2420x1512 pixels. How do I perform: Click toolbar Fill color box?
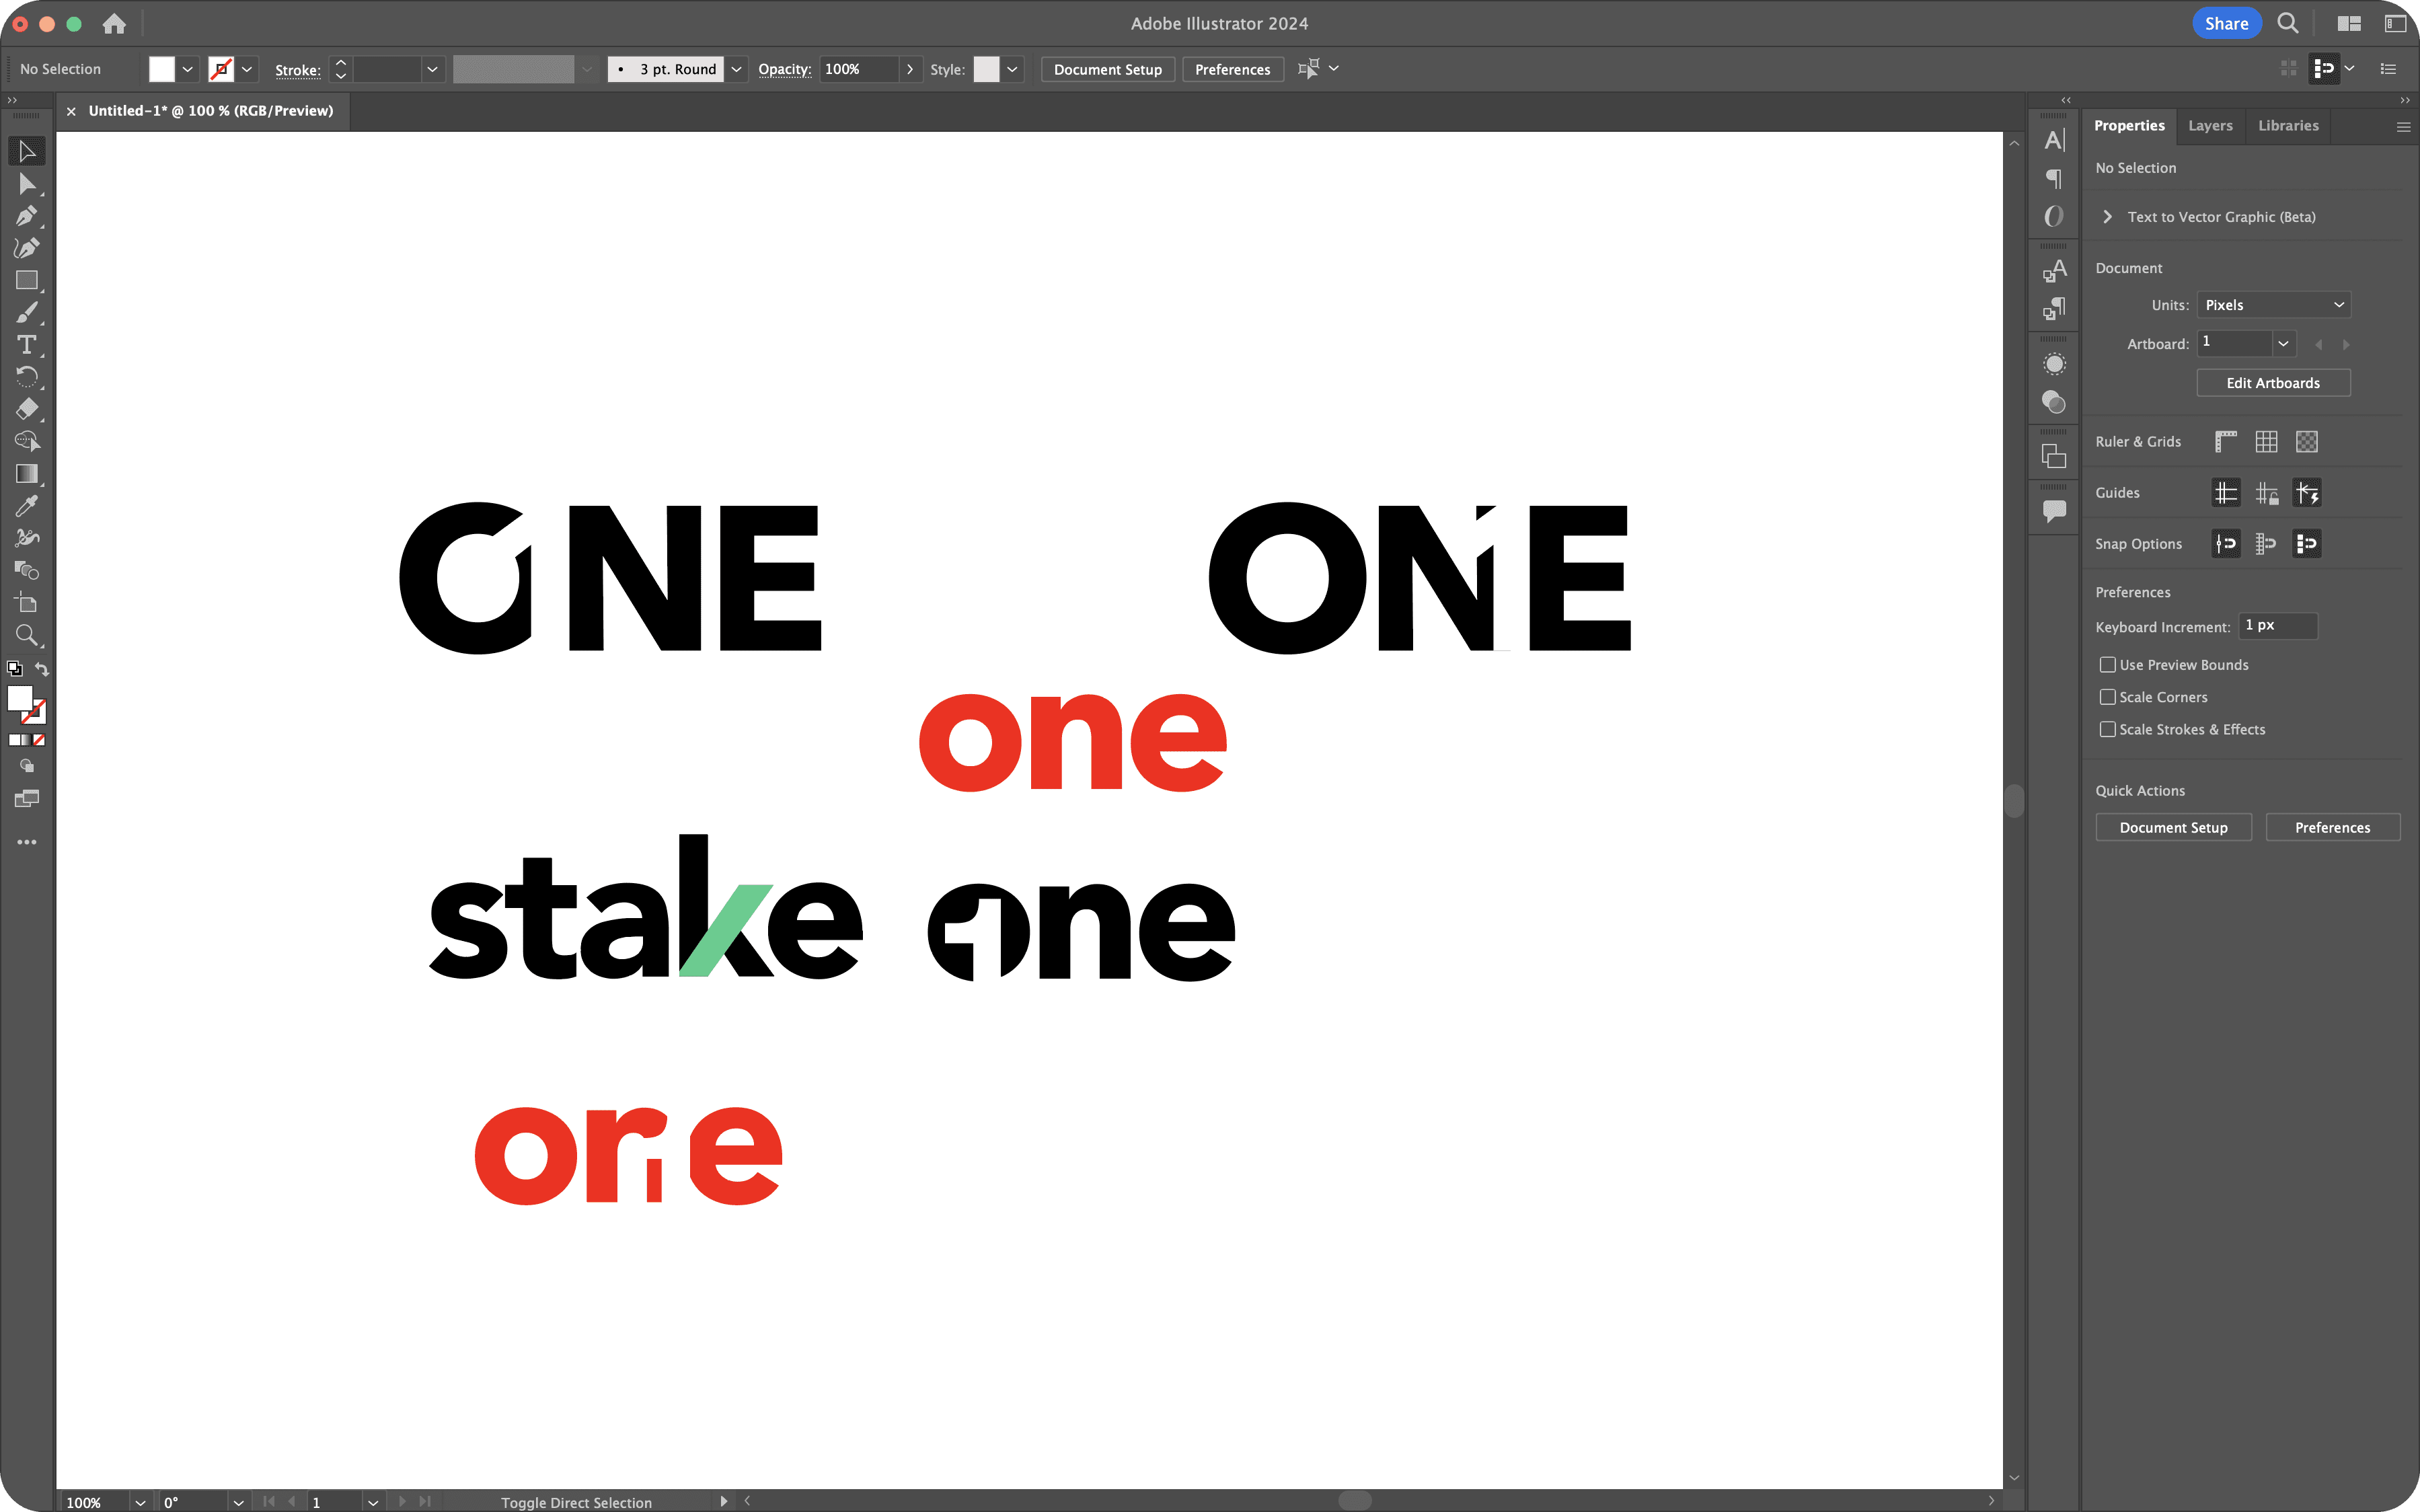(x=20, y=698)
